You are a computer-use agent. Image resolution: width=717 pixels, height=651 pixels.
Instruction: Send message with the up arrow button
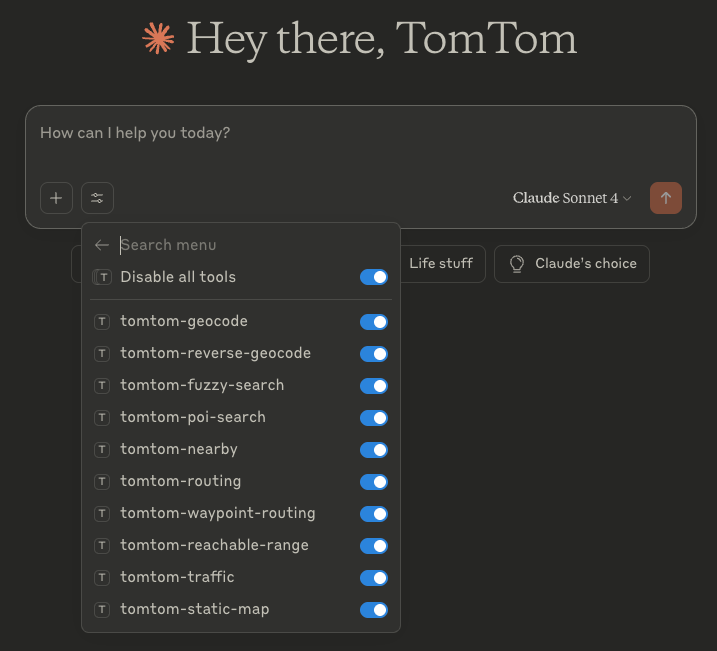tap(665, 198)
